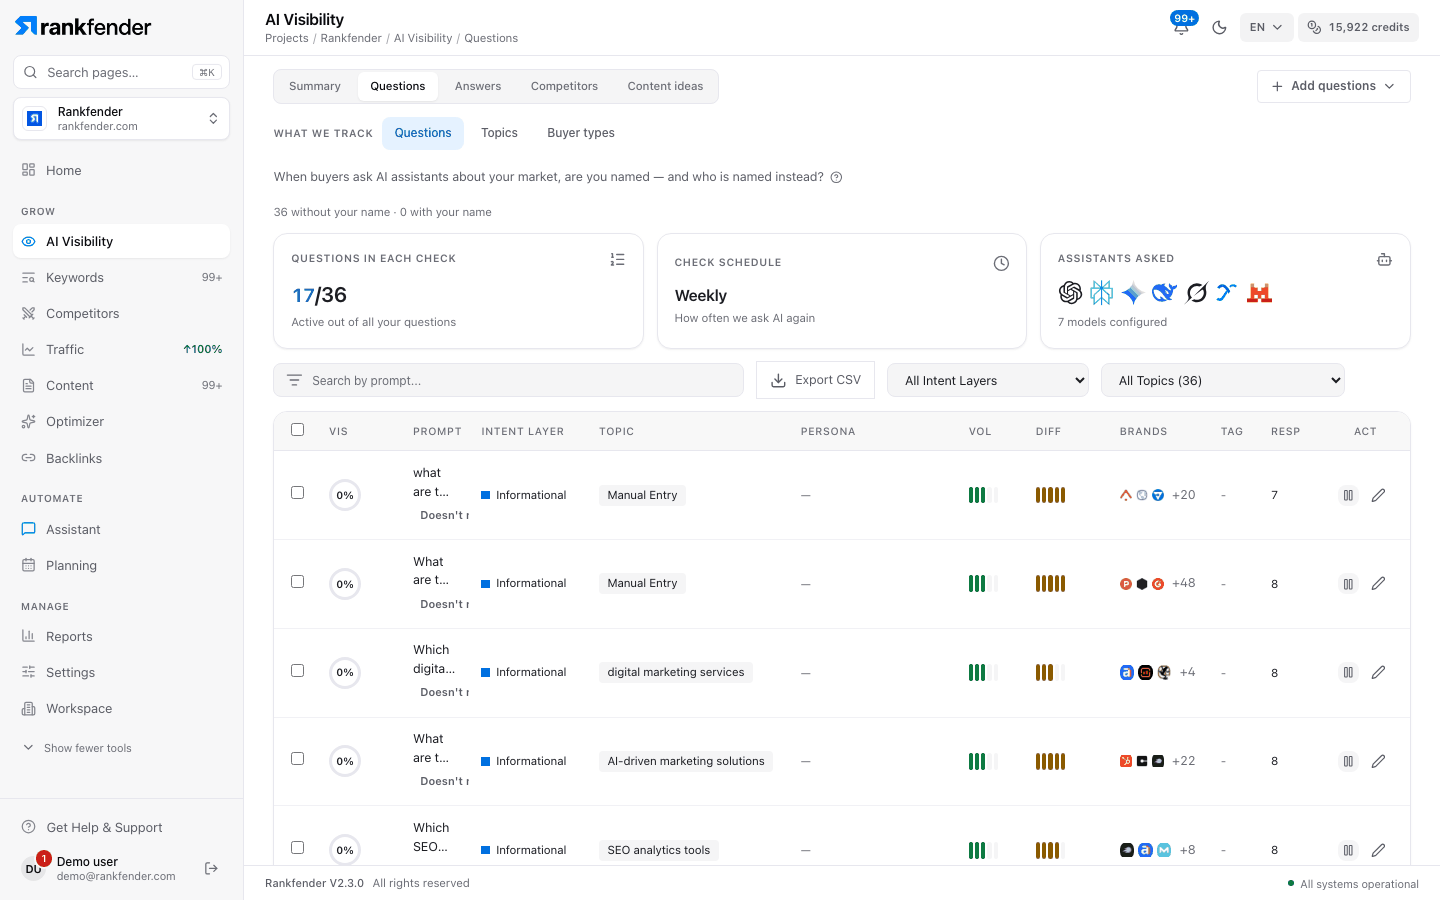Tick the select-all checkbox in the table header
The width and height of the screenshot is (1440, 900).
(x=297, y=430)
